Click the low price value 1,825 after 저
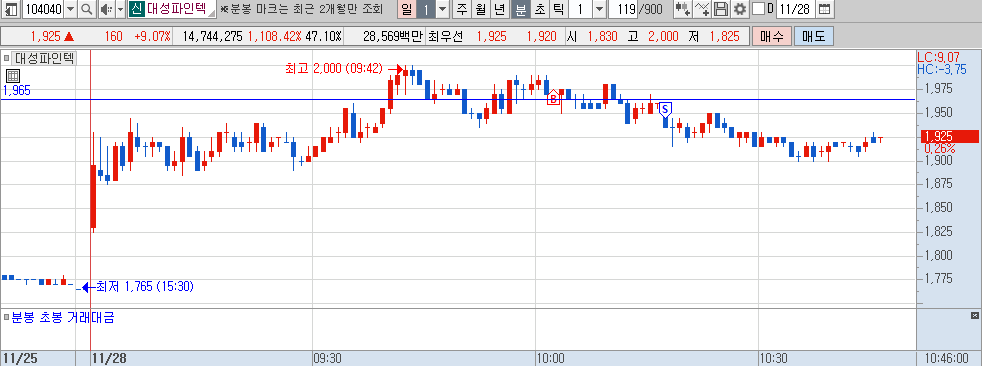Image resolution: width=982 pixels, height=366 pixels. coord(725,36)
